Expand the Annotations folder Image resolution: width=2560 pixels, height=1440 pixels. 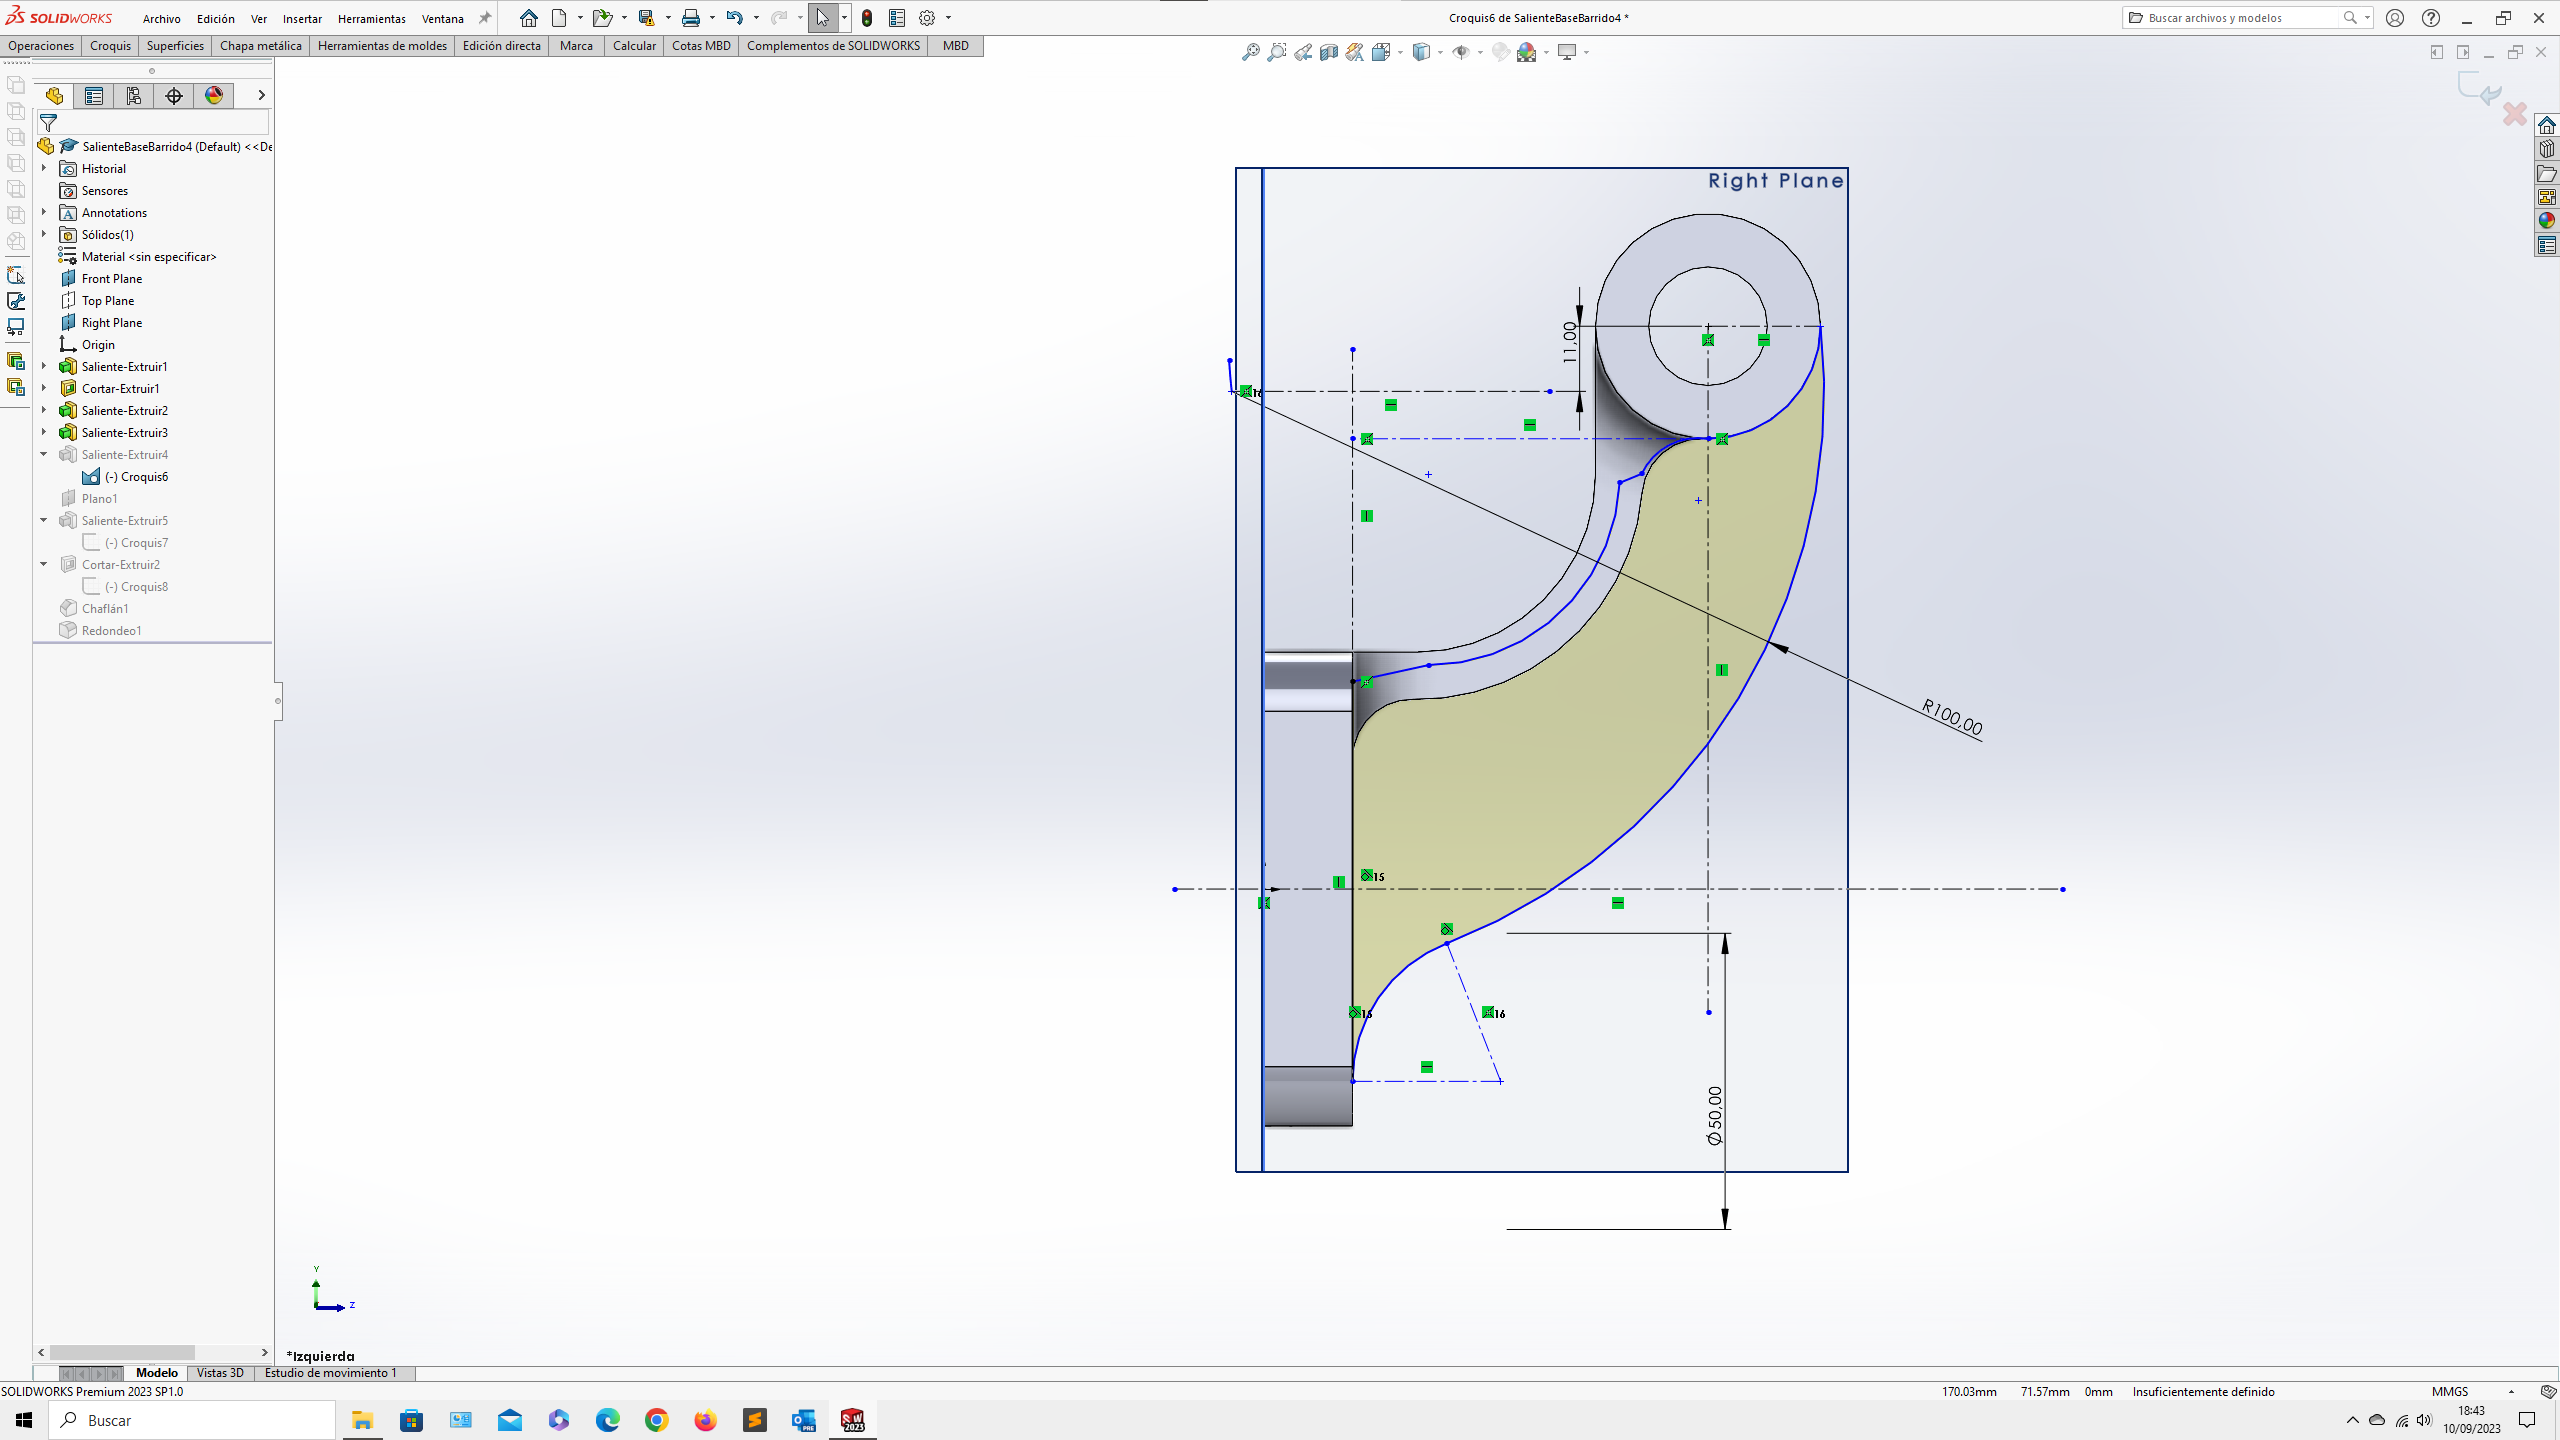pyautogui.click(x=44, y=212)
